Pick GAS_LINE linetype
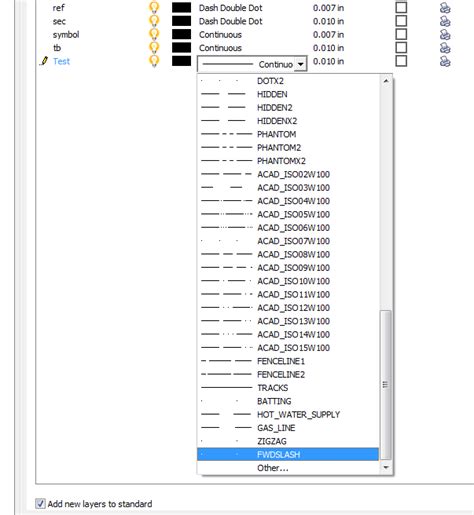Image resolution: width=474 pixels, height=515 pixels. click(288, 428)
